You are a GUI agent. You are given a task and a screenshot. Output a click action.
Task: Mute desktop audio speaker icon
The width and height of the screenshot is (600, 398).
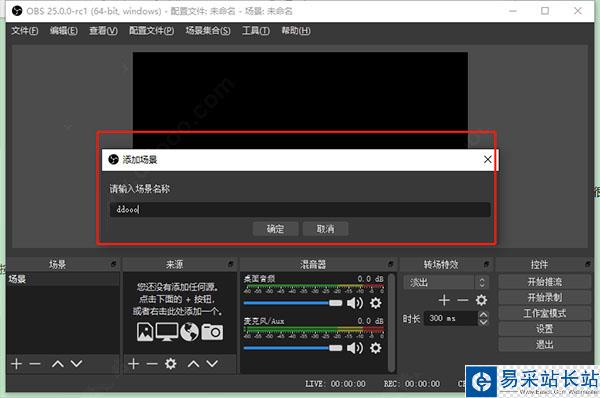point(355,303)
